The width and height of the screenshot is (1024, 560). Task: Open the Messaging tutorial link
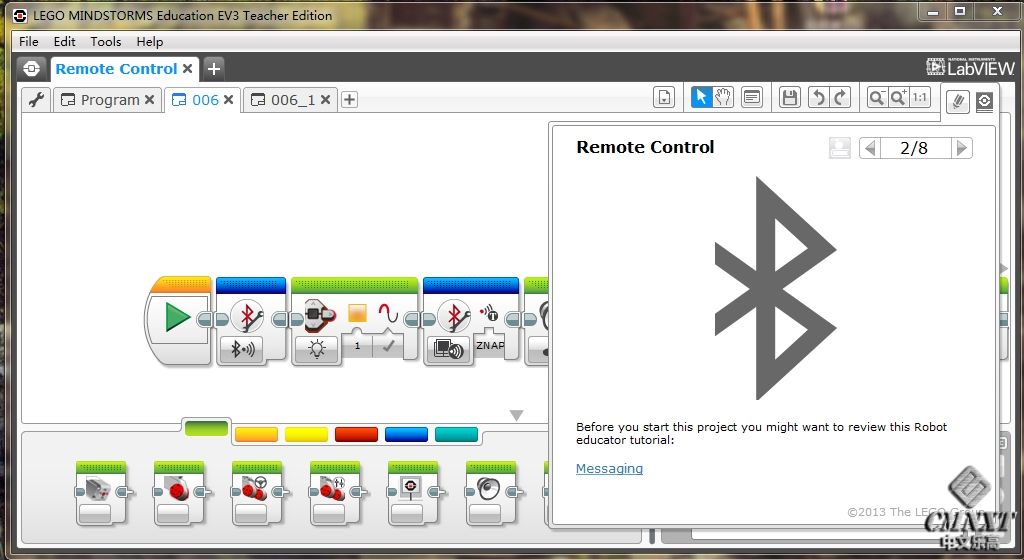pyautogui.click(x=609, y=469)
